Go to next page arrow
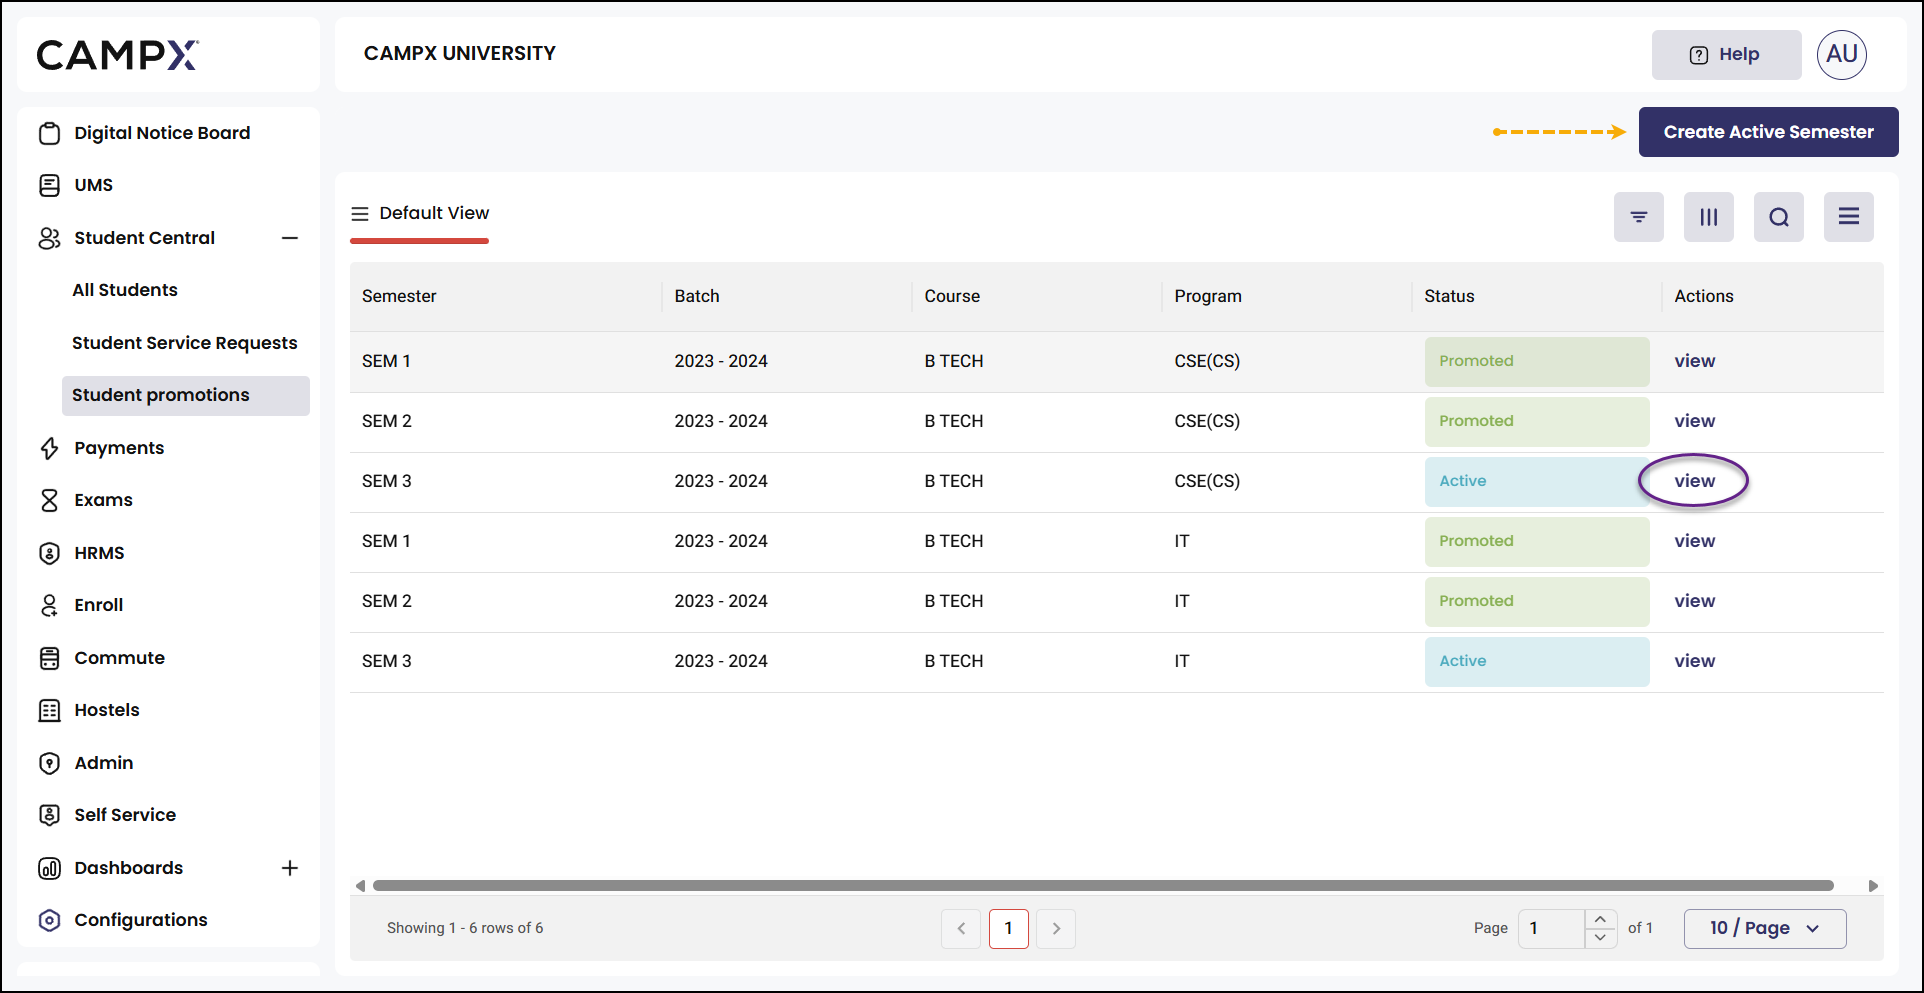1924x993 pixels. pyautogui.click(x=1056, y=928)
